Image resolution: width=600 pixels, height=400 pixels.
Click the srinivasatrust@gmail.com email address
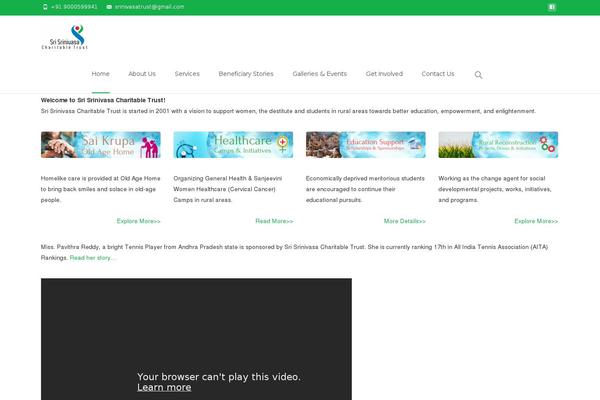[150, 7]
